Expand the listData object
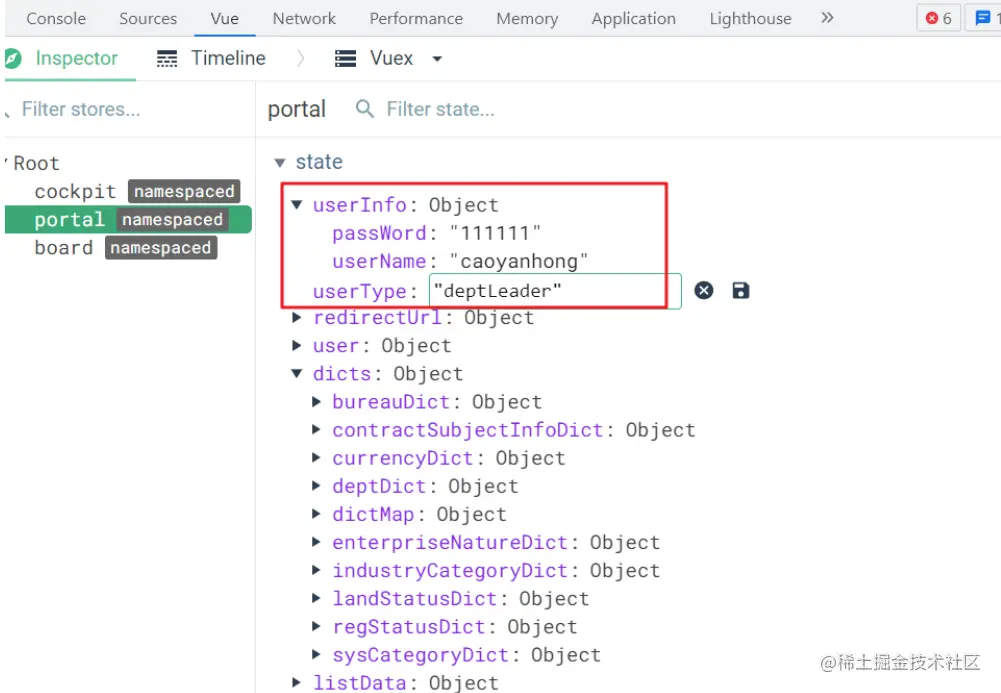The image size is (1001, 693). 297,682
